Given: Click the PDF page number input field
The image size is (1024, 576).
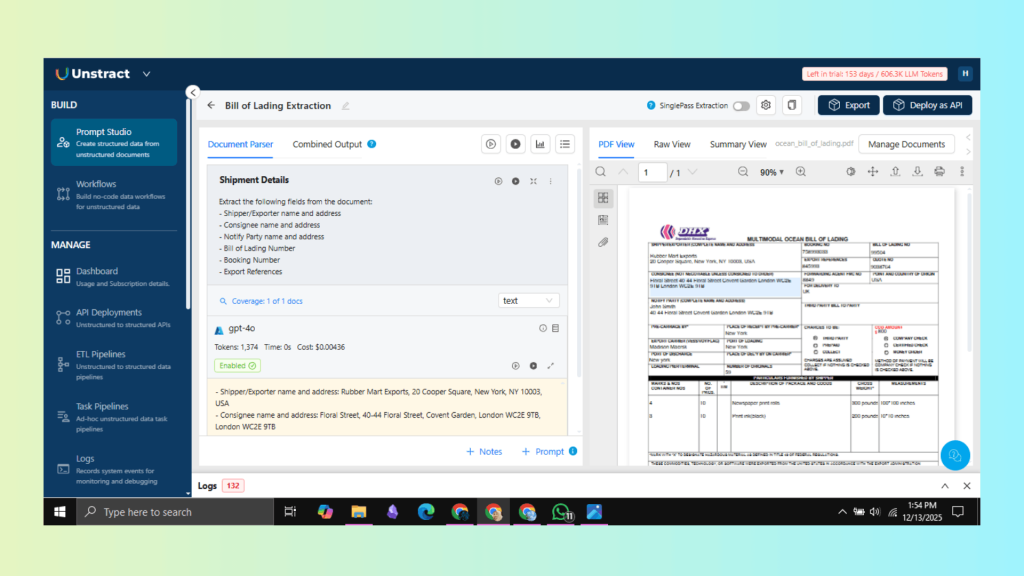Looking at the screenshot, I should pyautogui.click(x=652, y=172).
